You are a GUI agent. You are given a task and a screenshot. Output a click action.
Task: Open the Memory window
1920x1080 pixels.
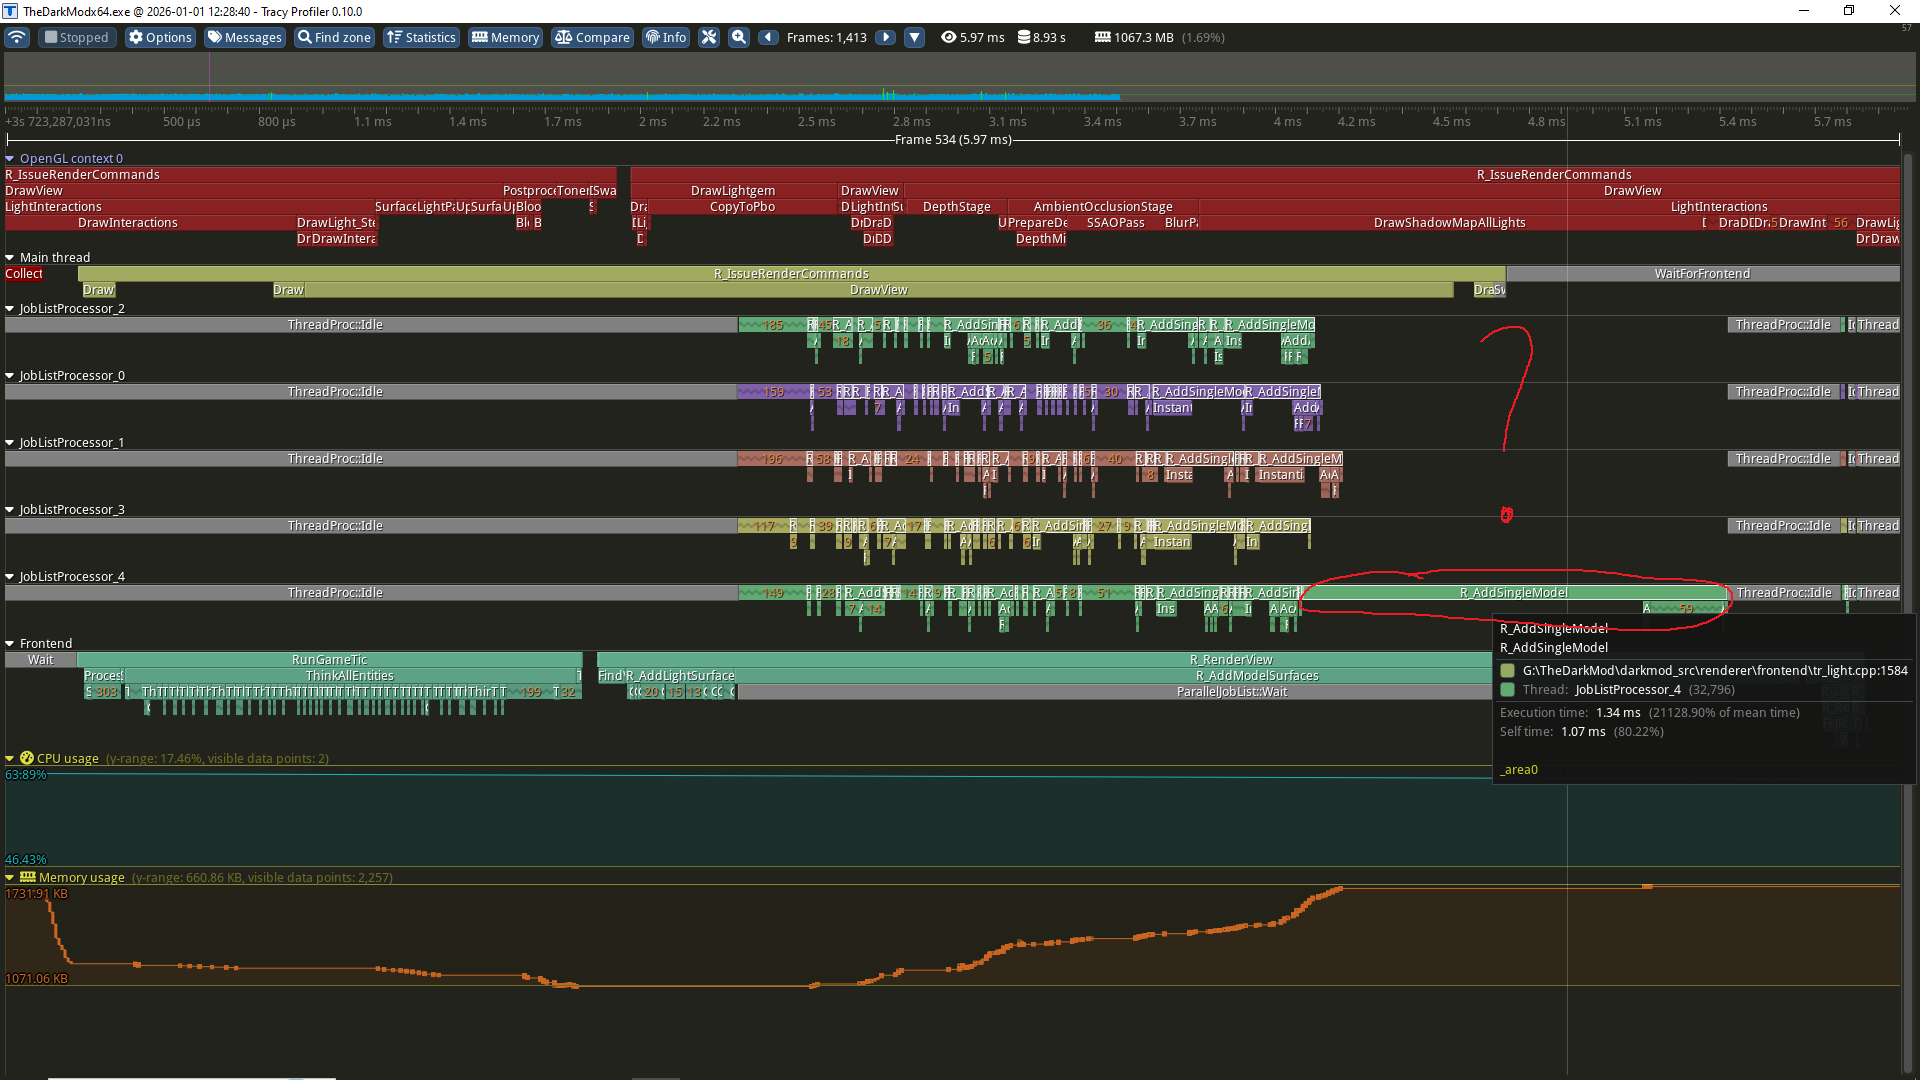(x=506, y=37)
